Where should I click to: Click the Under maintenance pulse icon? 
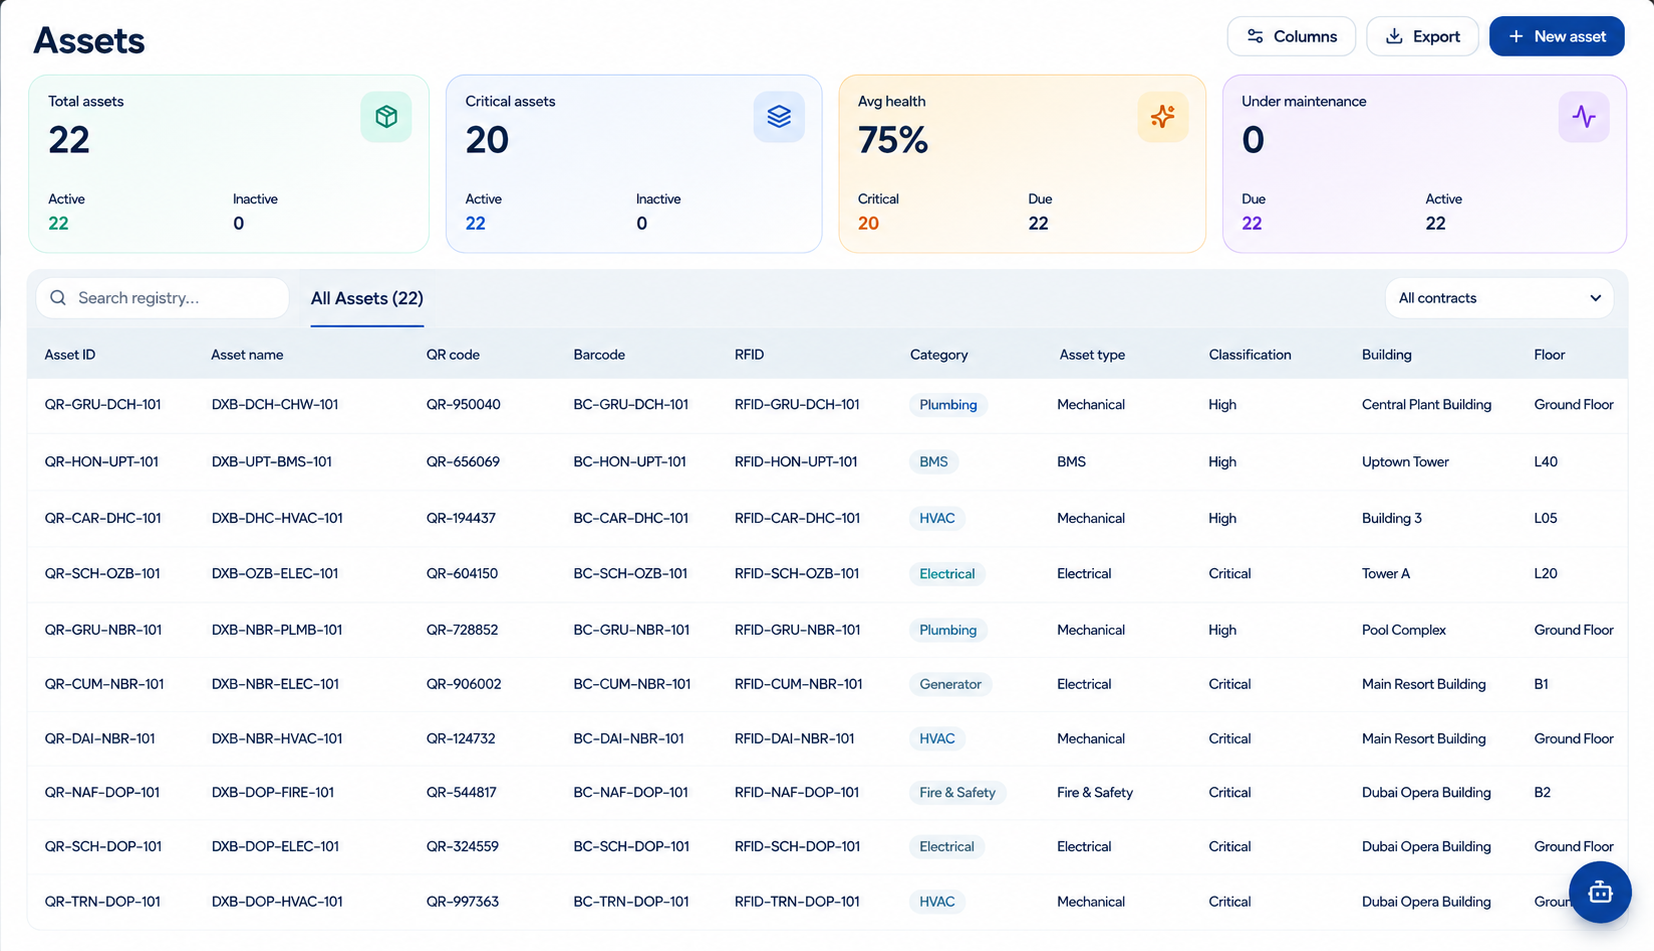pyautogui.click(x=1584, y=117)
